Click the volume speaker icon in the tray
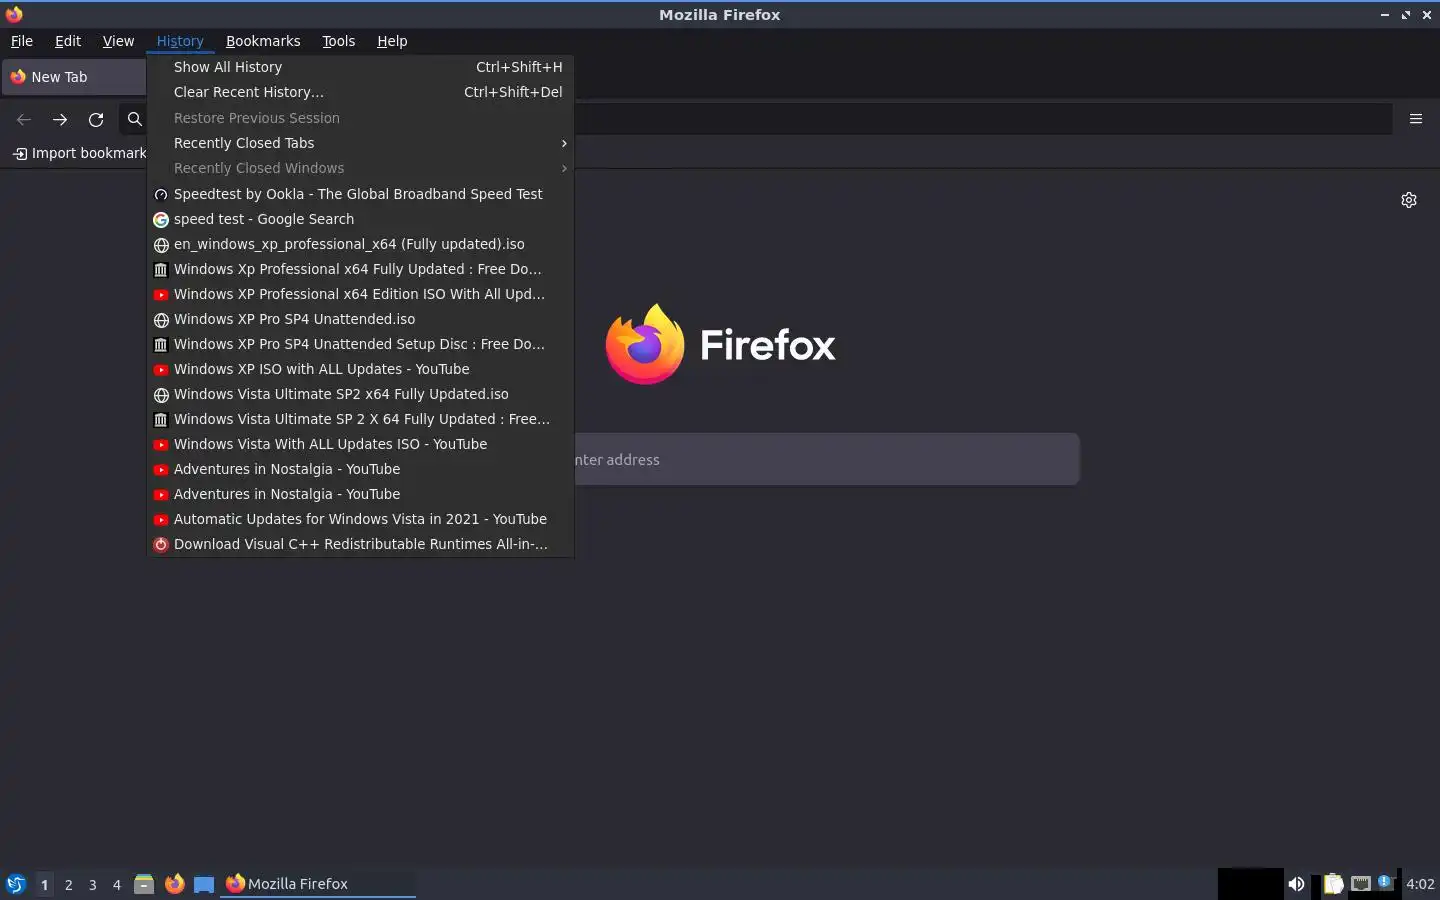 coord(1296,884)
